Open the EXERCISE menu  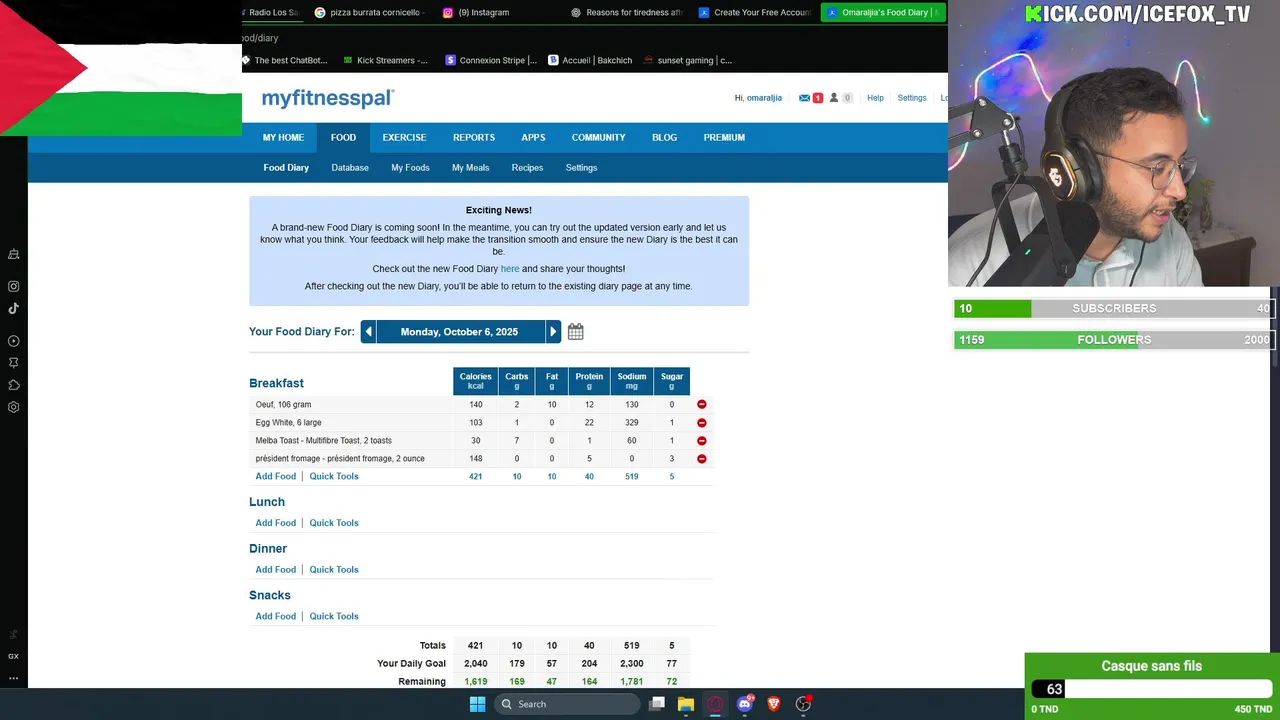(x=404, y=138)
